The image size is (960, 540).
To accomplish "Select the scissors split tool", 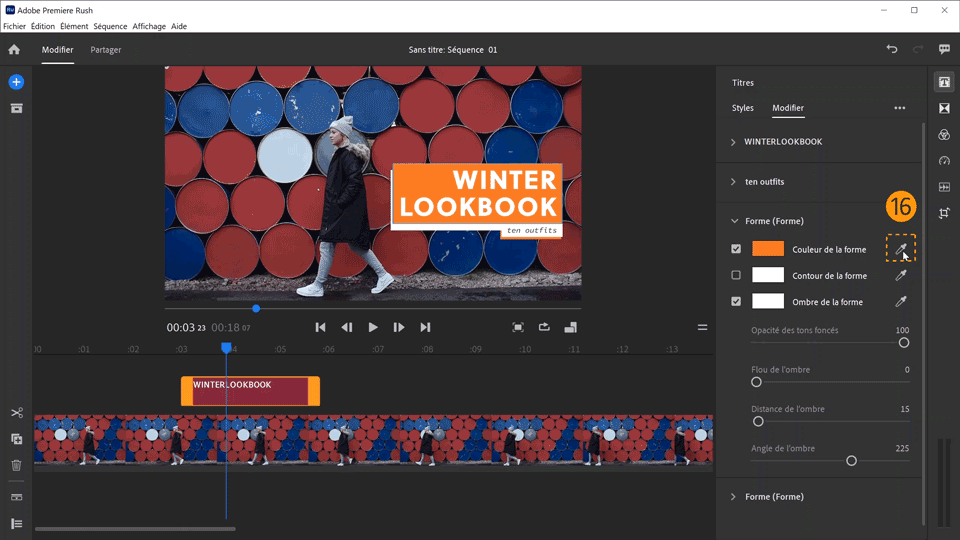I will coord(16,413).
